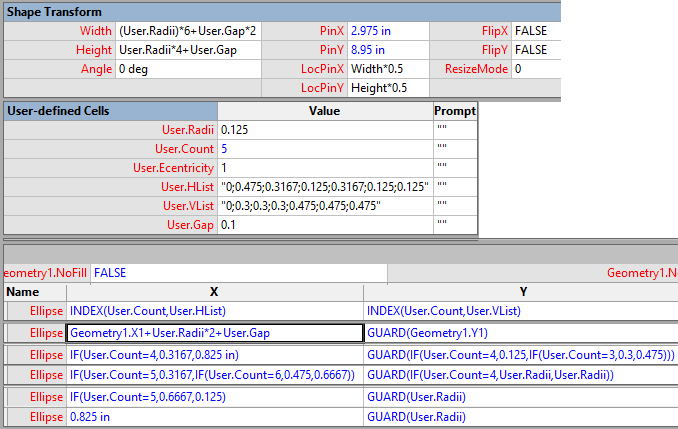Click the ResizeMode value cell
This screenshot has width=678, height=429.
535,69
